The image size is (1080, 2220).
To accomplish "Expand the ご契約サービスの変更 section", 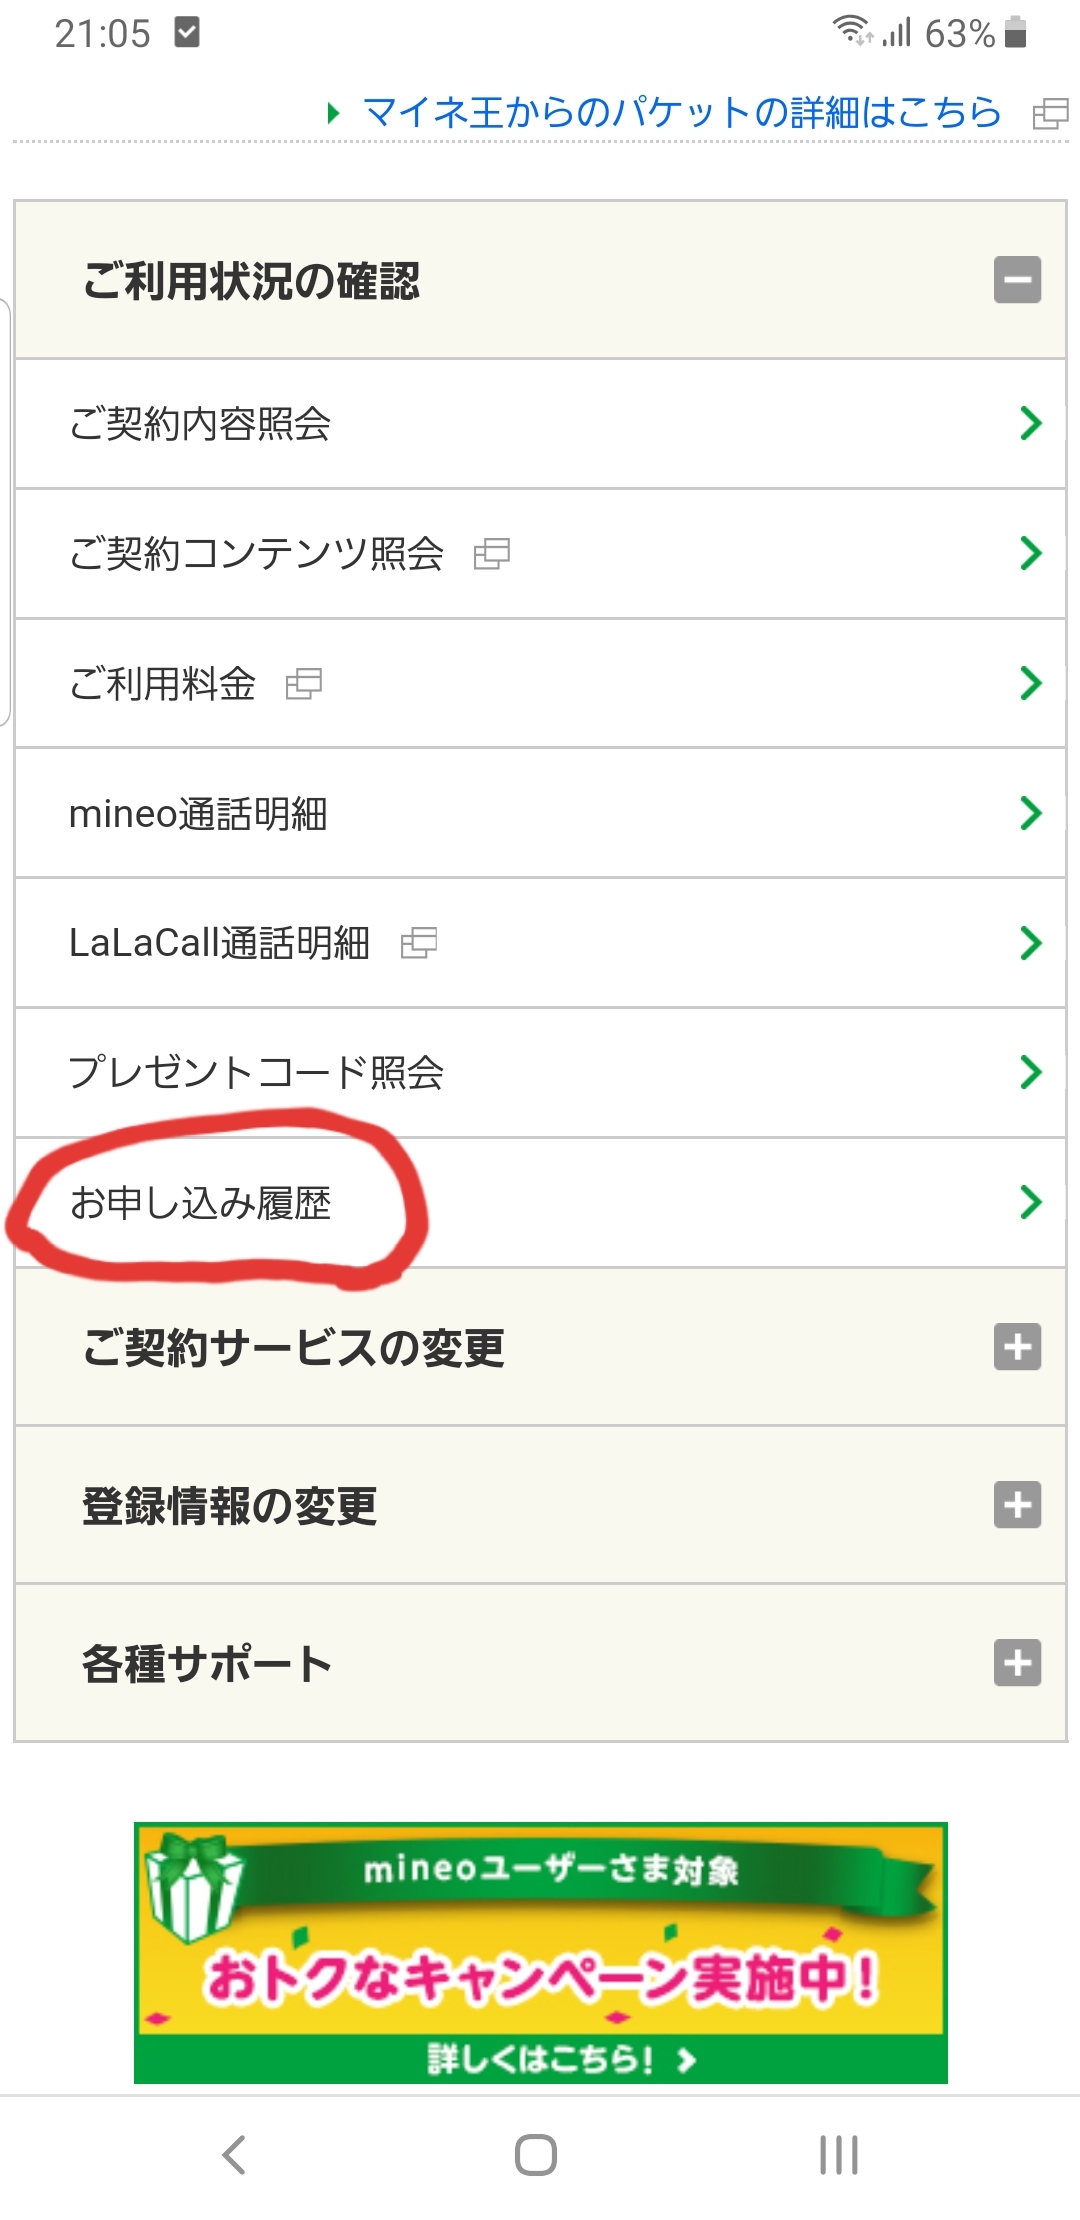I will pyautogui.click(x=1017, y=1346).
